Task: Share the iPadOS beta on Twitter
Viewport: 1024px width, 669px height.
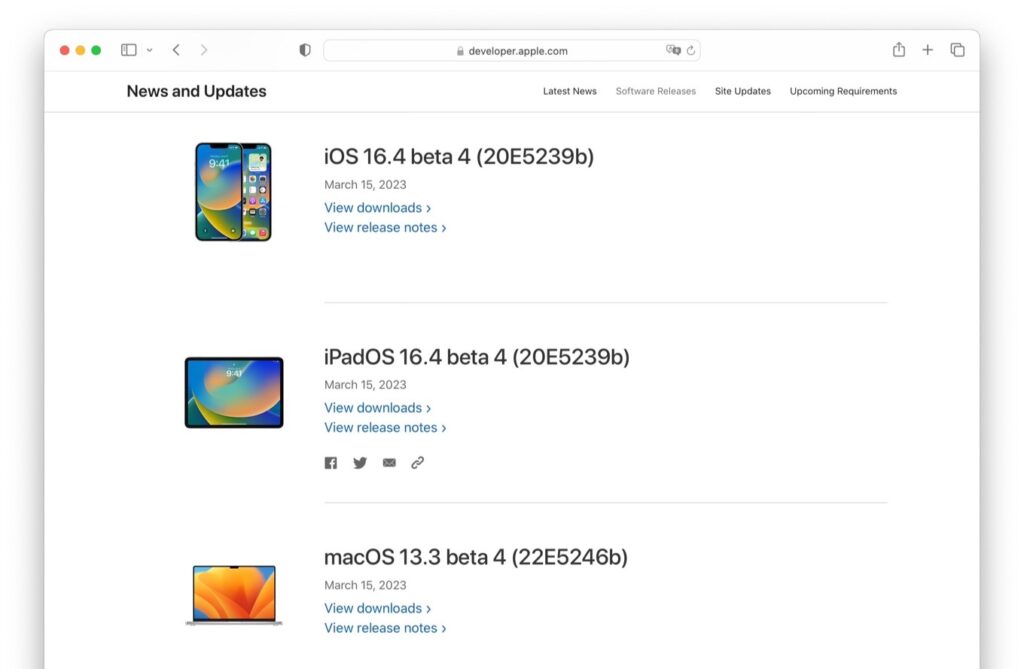Action: click(x=360, y=462)
